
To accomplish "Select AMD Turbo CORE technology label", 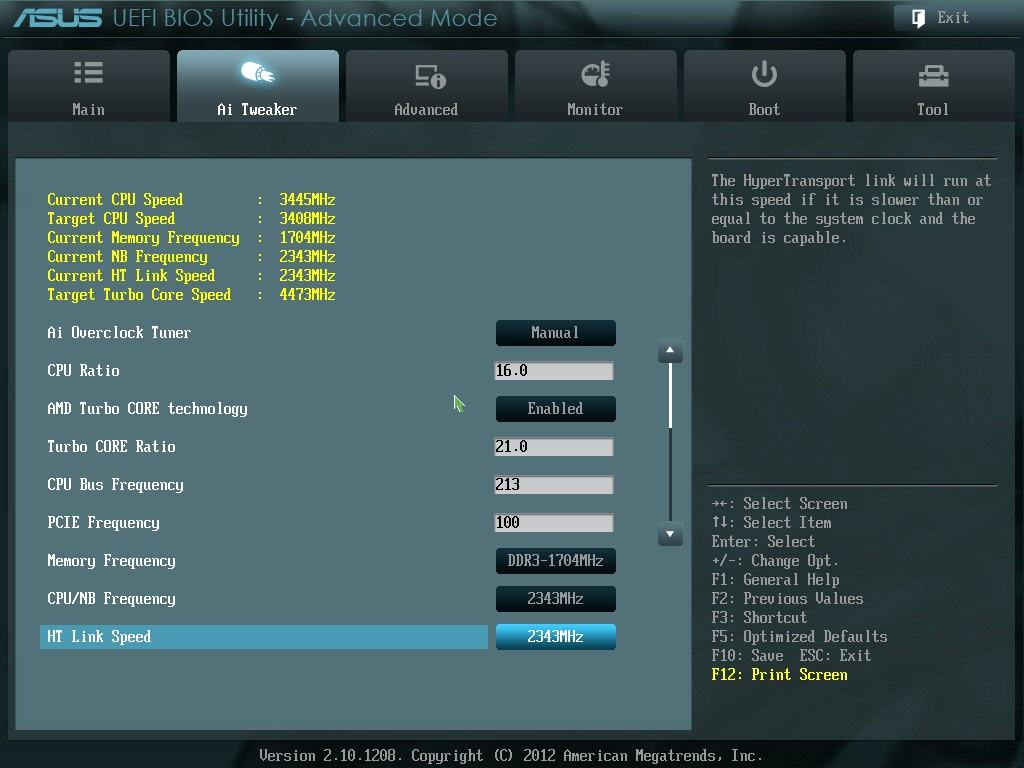I will 148,409.
